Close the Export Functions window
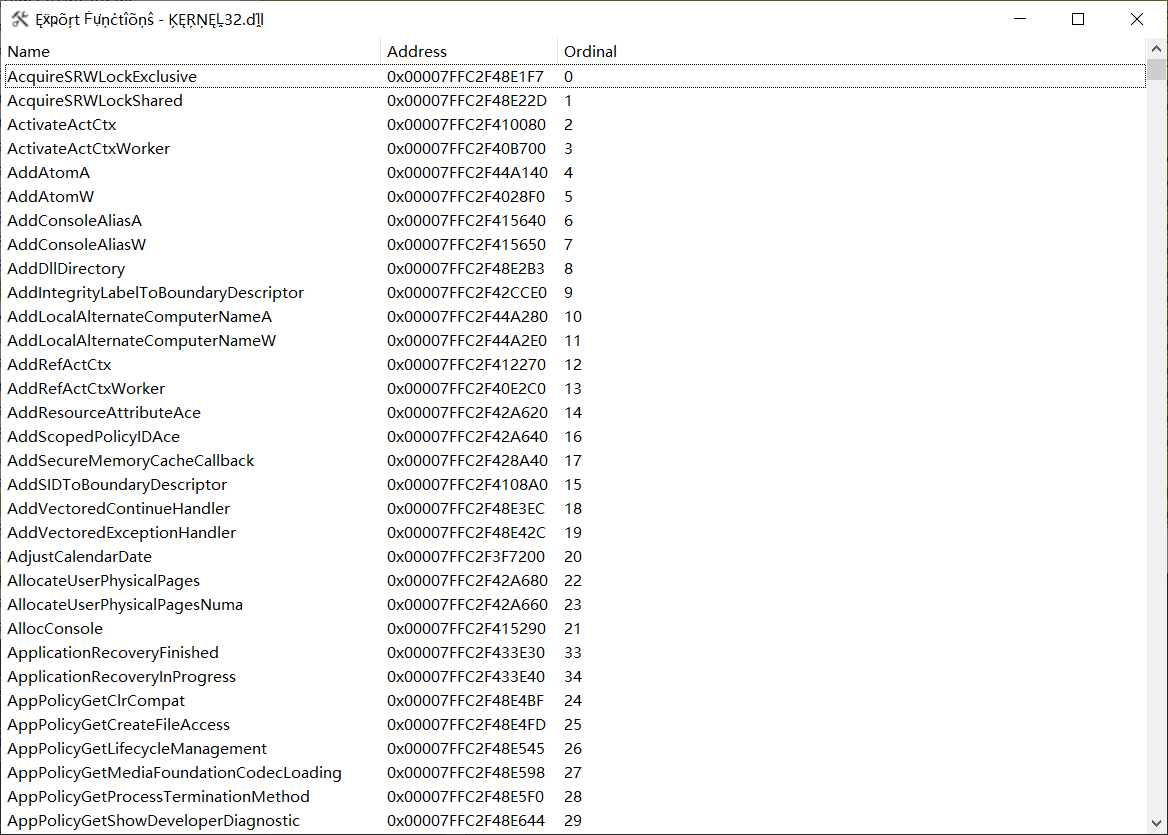1168x835 pixels. [1137, 19]
